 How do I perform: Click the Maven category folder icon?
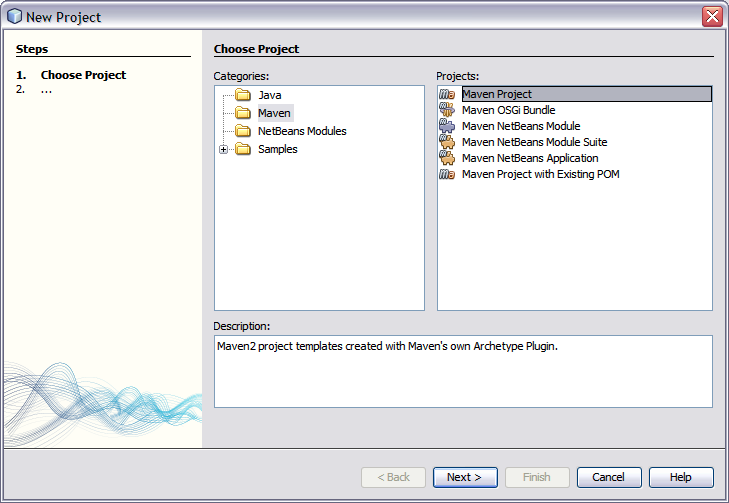pos(243,113)
